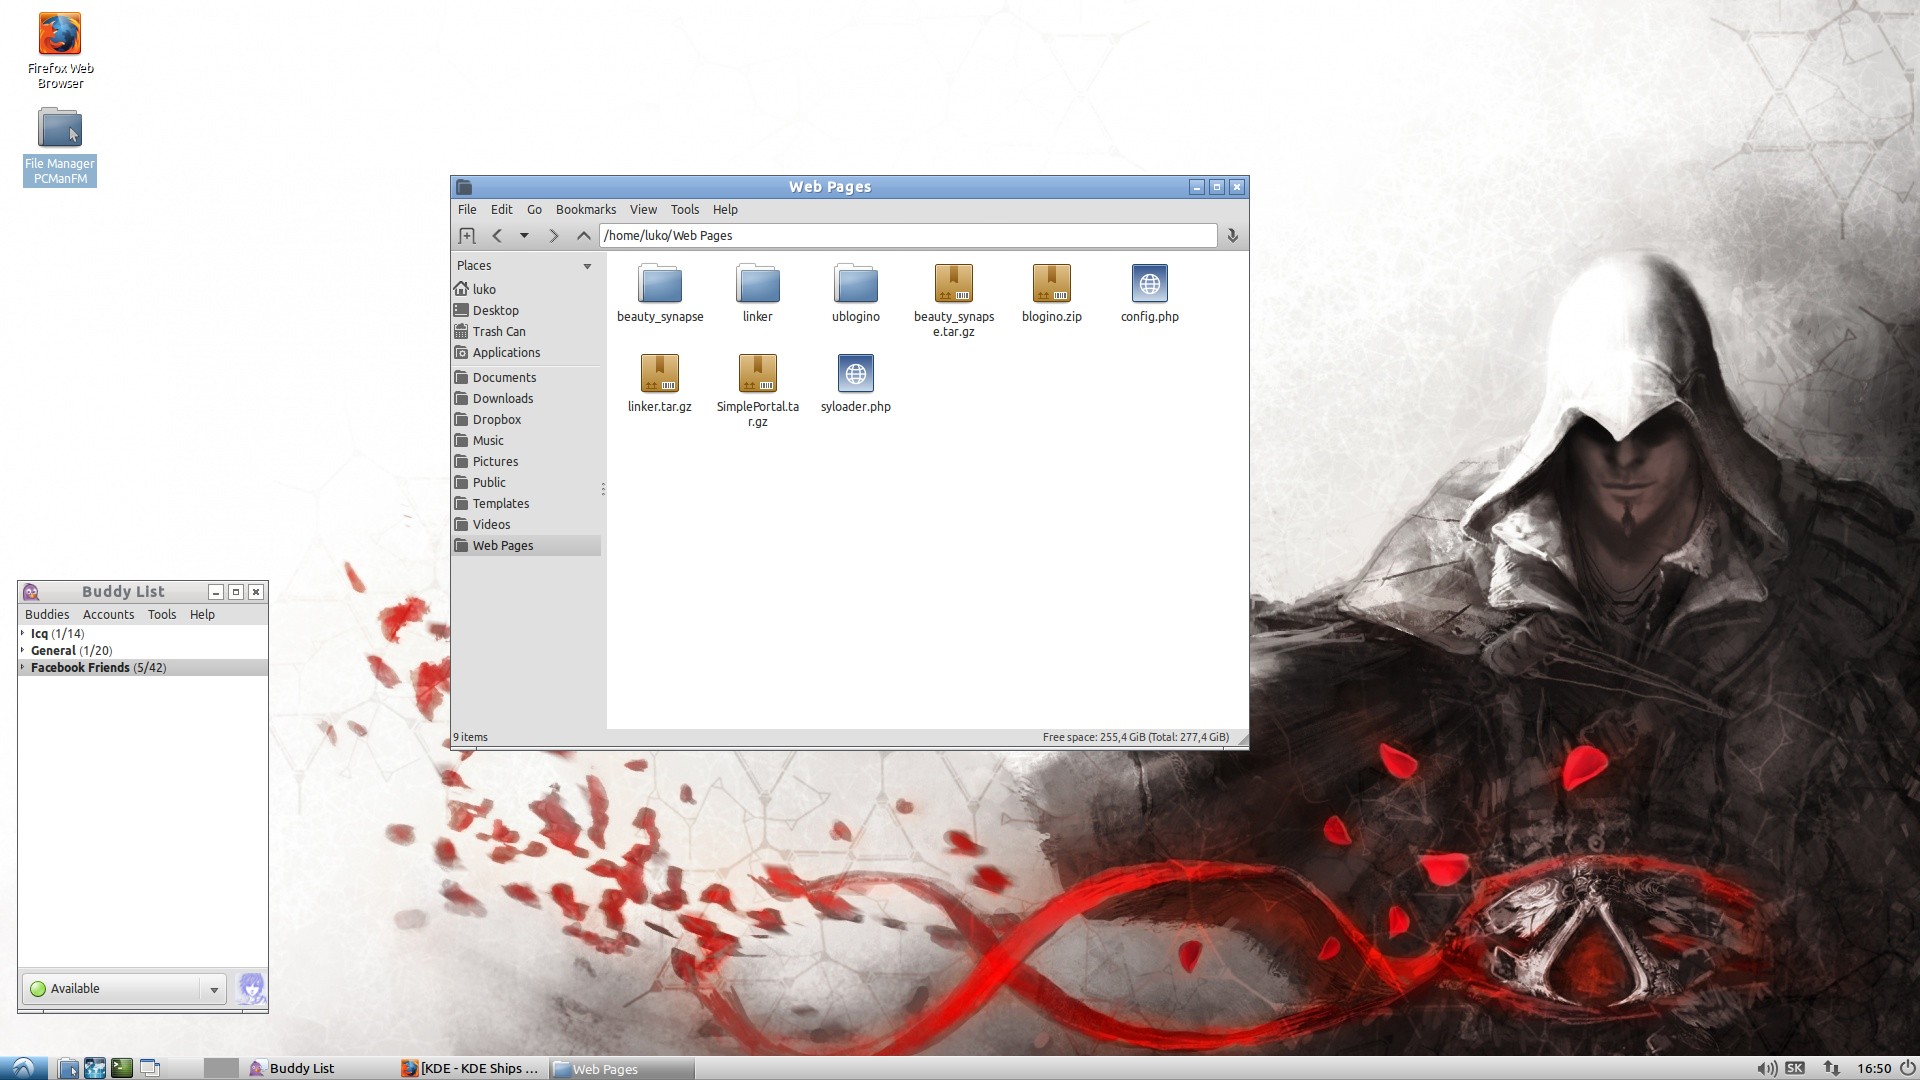Launch web browser globe icon in panel
Image resolution: width=1920 pixels, height=1080 pixels.
point(95,1068)
